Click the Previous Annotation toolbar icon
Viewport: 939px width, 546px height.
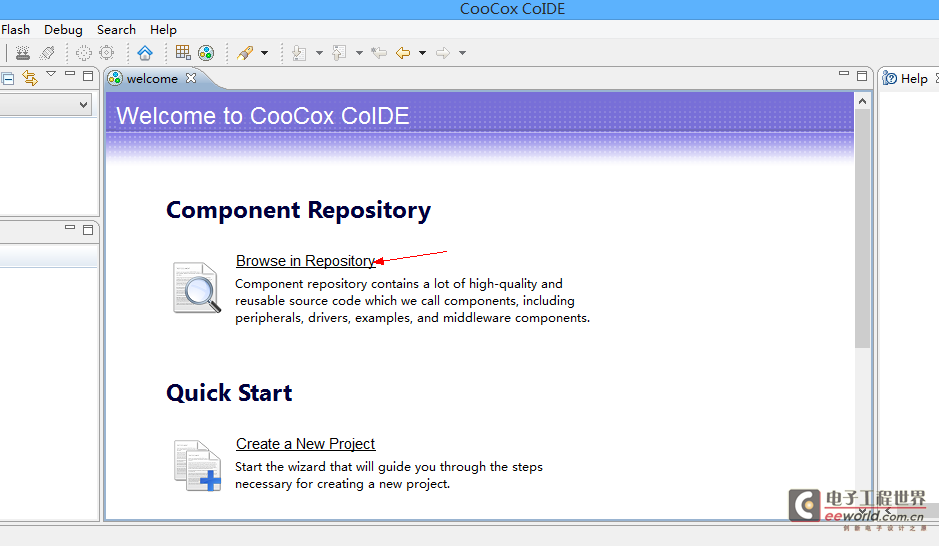click(x=339, y=53)
